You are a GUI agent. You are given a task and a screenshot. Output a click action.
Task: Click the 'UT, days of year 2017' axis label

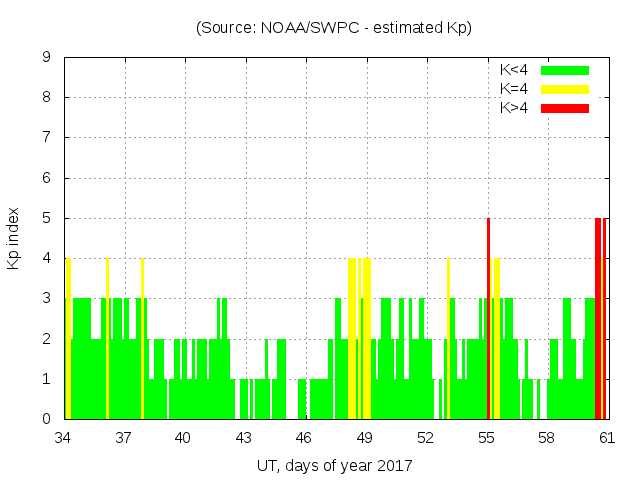pyautogui.click(x=334, y=466)
